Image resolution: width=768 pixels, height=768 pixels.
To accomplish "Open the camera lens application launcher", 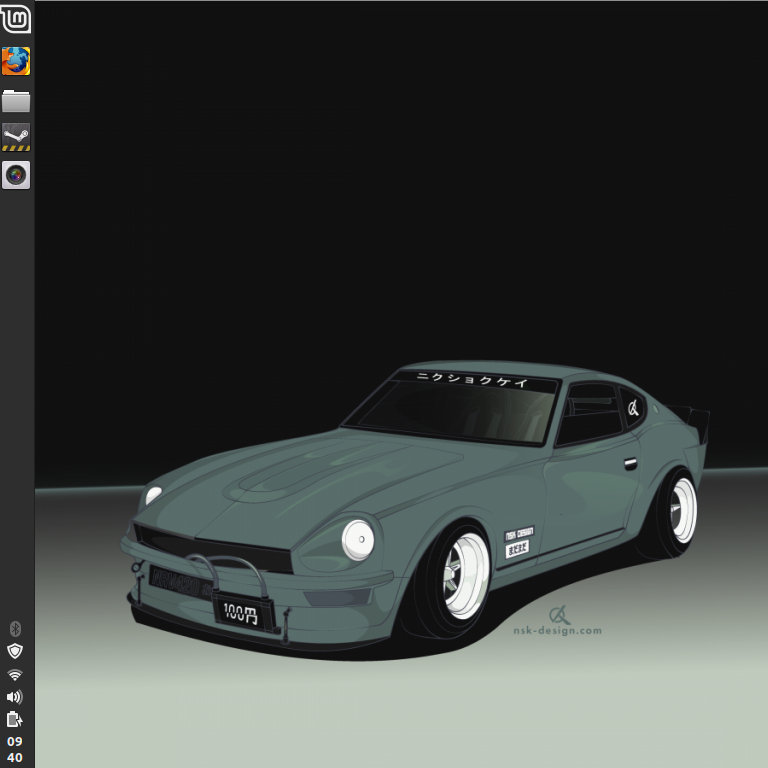I will 16,175.
